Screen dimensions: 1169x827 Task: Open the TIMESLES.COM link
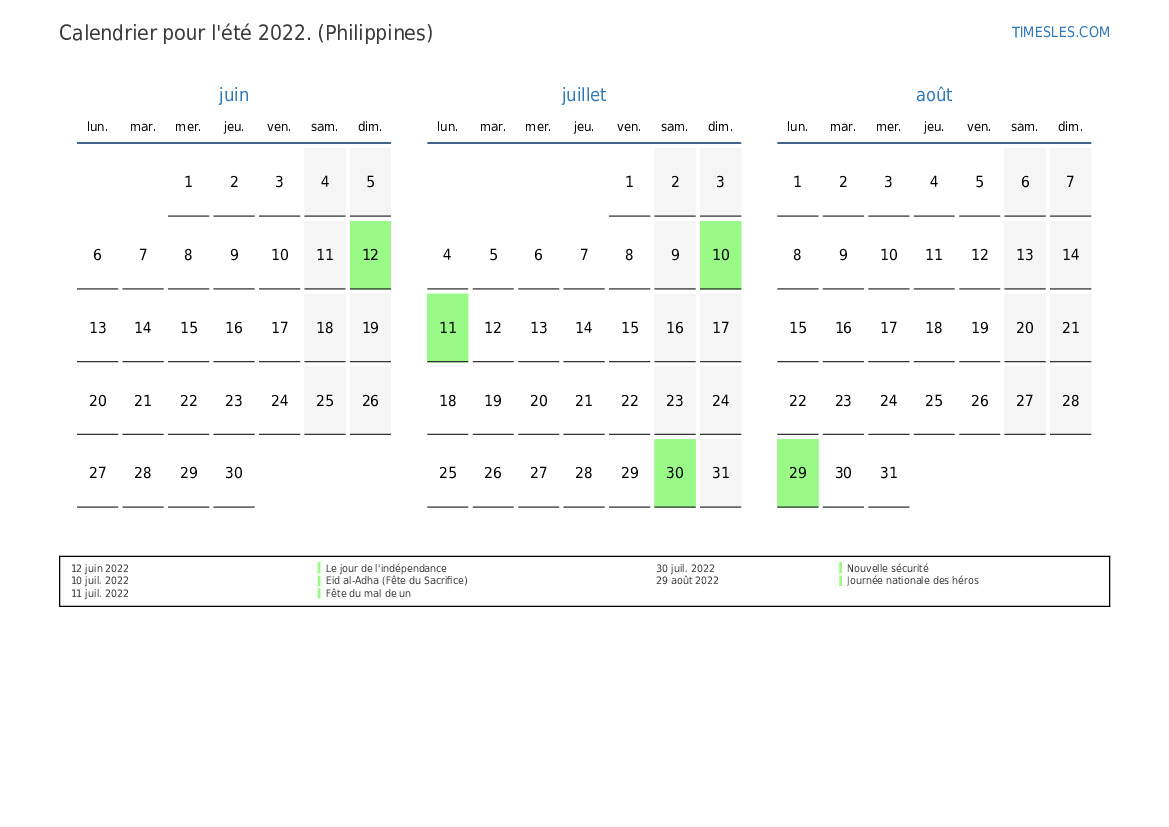coord(1060,32)
